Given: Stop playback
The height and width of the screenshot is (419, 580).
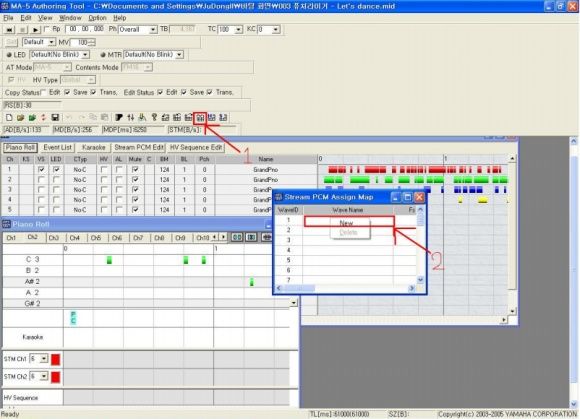Looking at the screenshot, I should [x=23, y=30].
